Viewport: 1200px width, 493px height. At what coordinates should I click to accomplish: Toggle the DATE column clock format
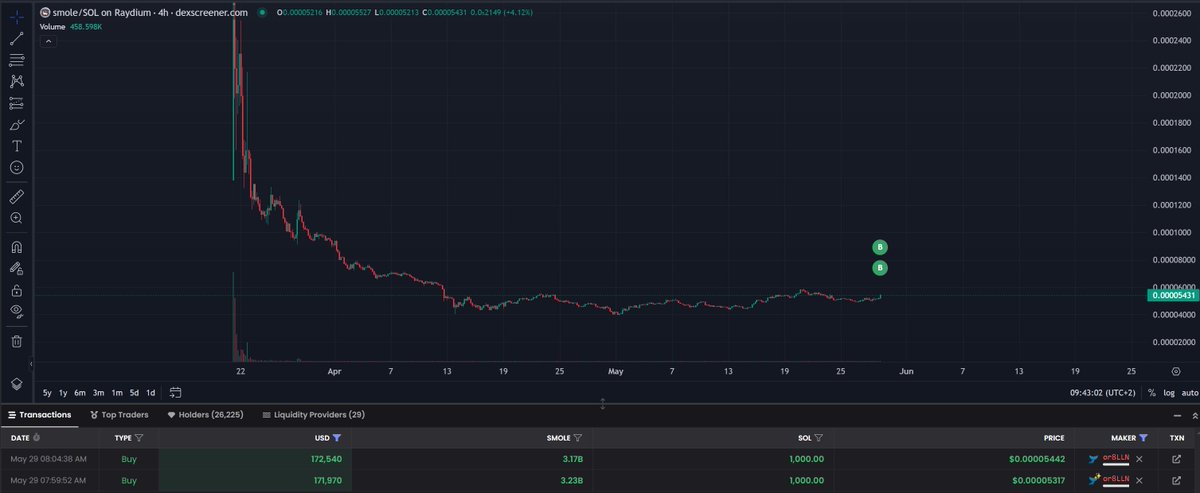[37, 438]
